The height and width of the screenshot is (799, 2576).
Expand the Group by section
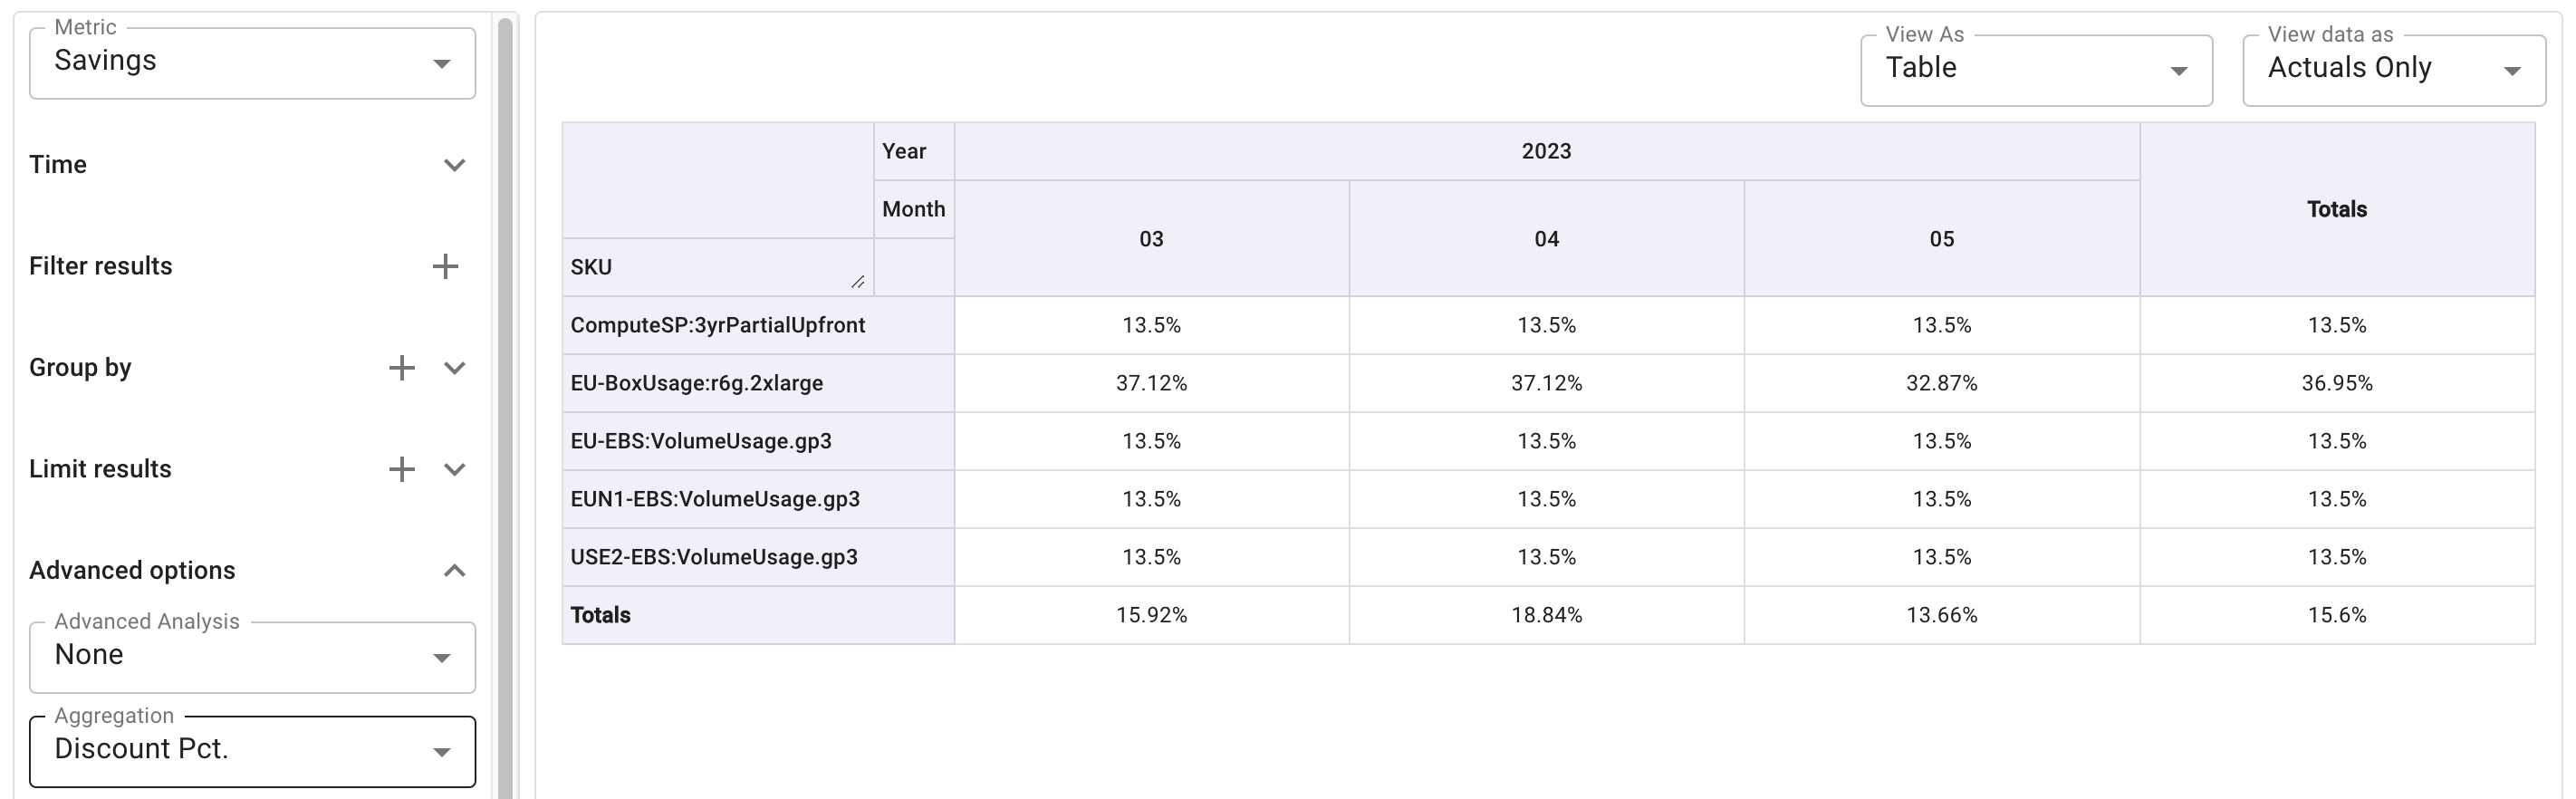455,367
